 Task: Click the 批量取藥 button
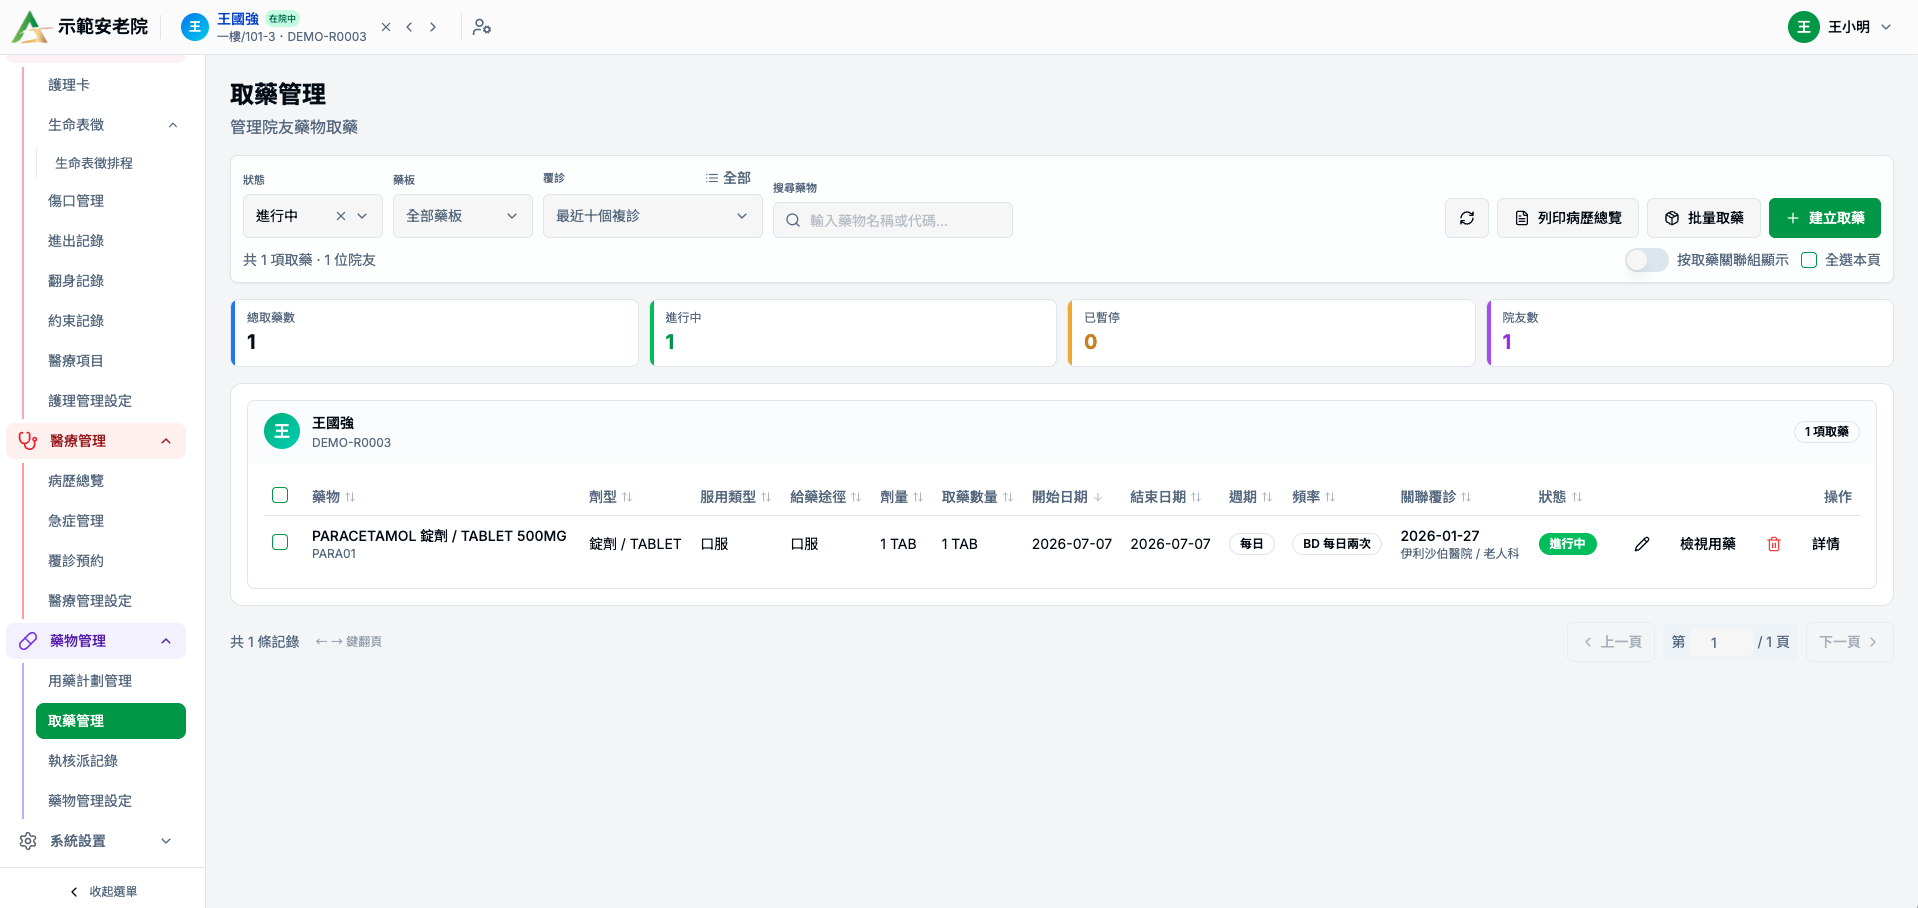pos(1703,218)
